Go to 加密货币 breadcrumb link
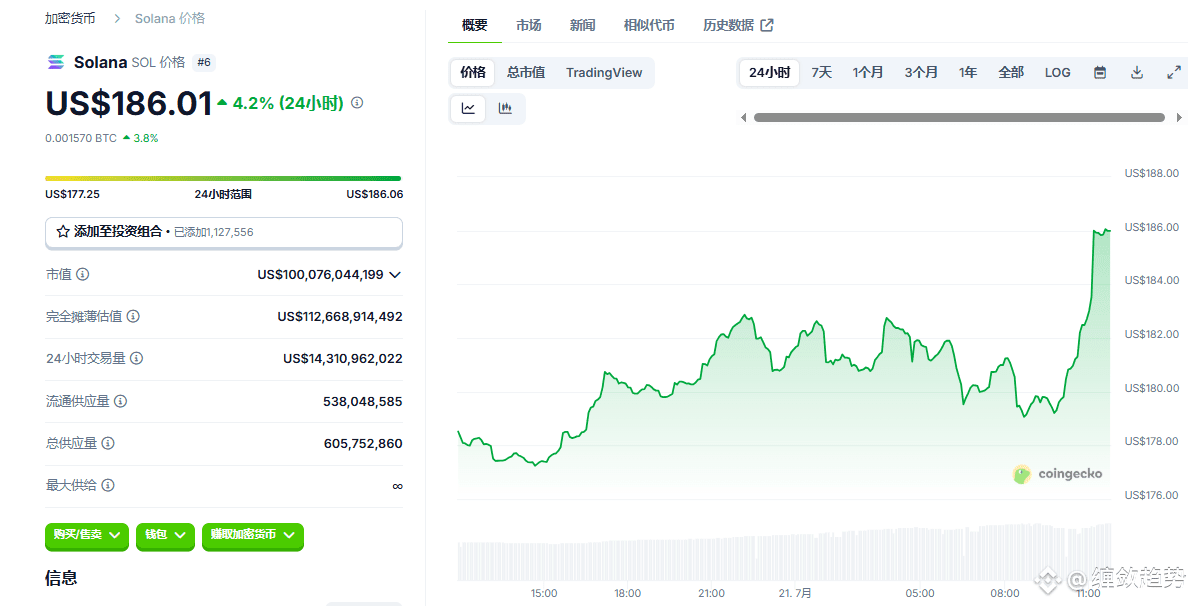Image resolution: width=1195 pixels, height=606 pixels. 70,18
